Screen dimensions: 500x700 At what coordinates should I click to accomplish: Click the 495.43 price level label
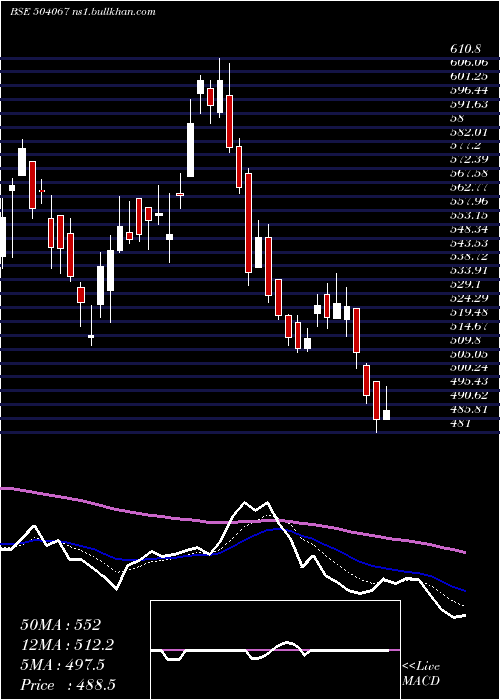tap(469, 381)
